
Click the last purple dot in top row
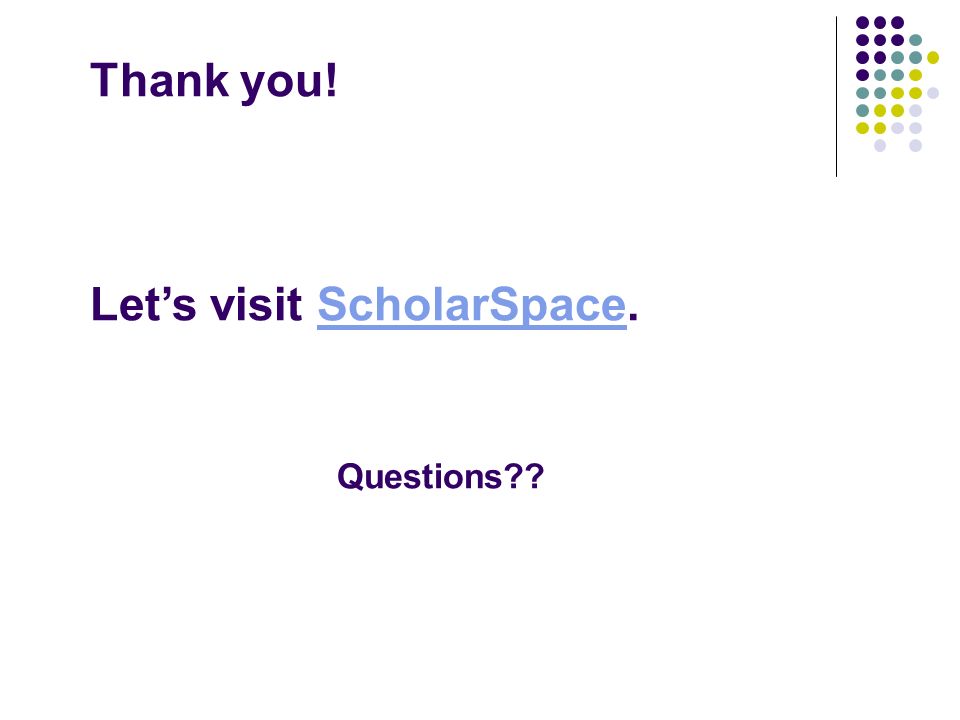click(898, 23)
